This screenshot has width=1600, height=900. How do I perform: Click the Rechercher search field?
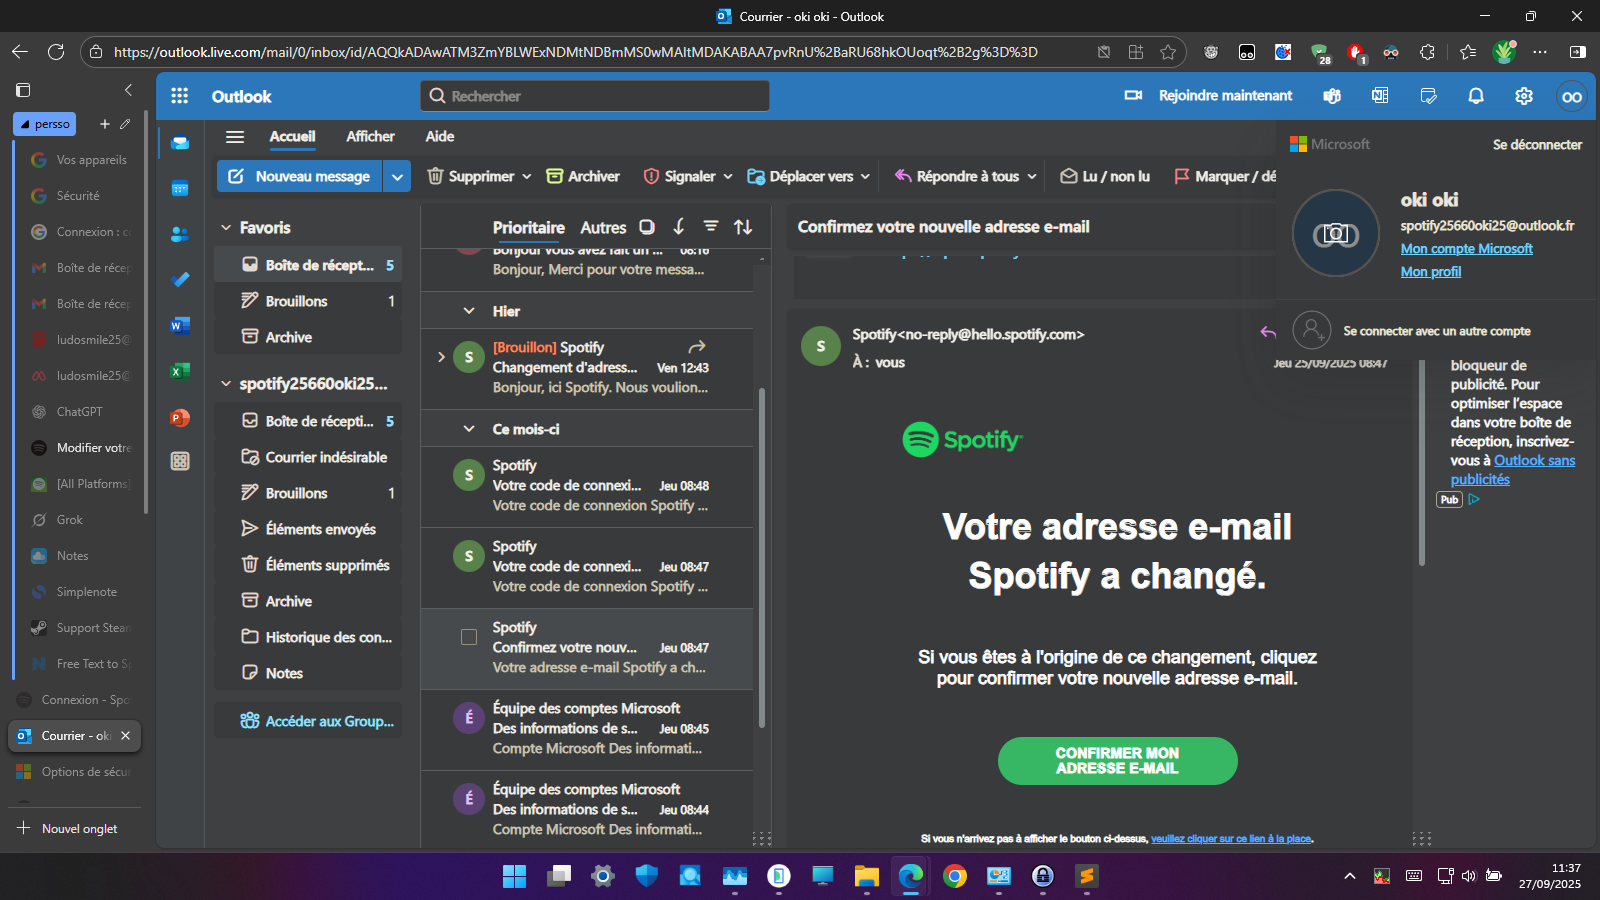[x=595, y=96]
